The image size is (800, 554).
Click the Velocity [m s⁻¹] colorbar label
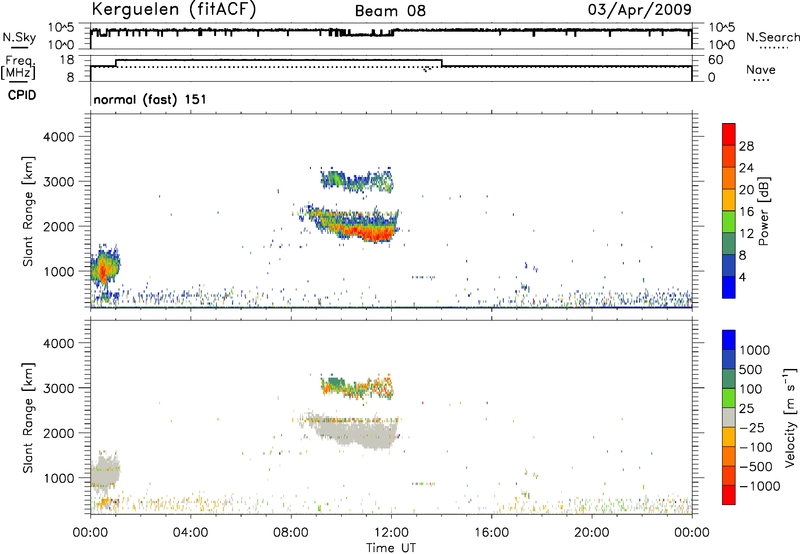[790, 417]
